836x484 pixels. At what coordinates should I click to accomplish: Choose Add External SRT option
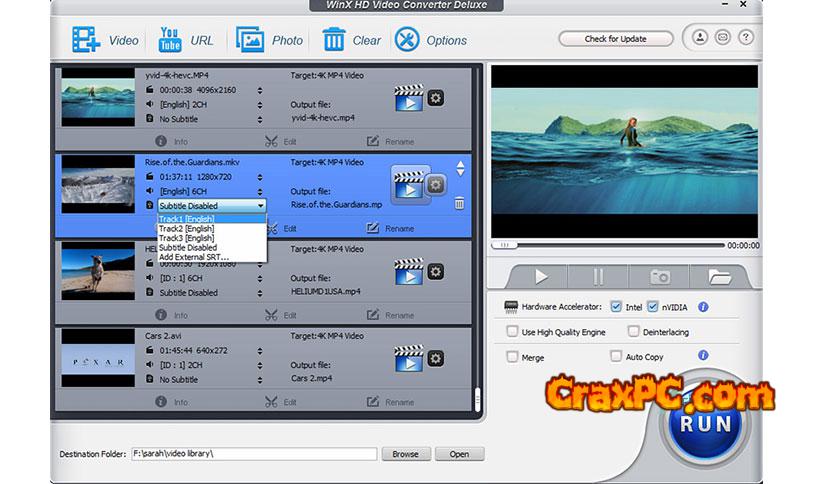[193, 257]
